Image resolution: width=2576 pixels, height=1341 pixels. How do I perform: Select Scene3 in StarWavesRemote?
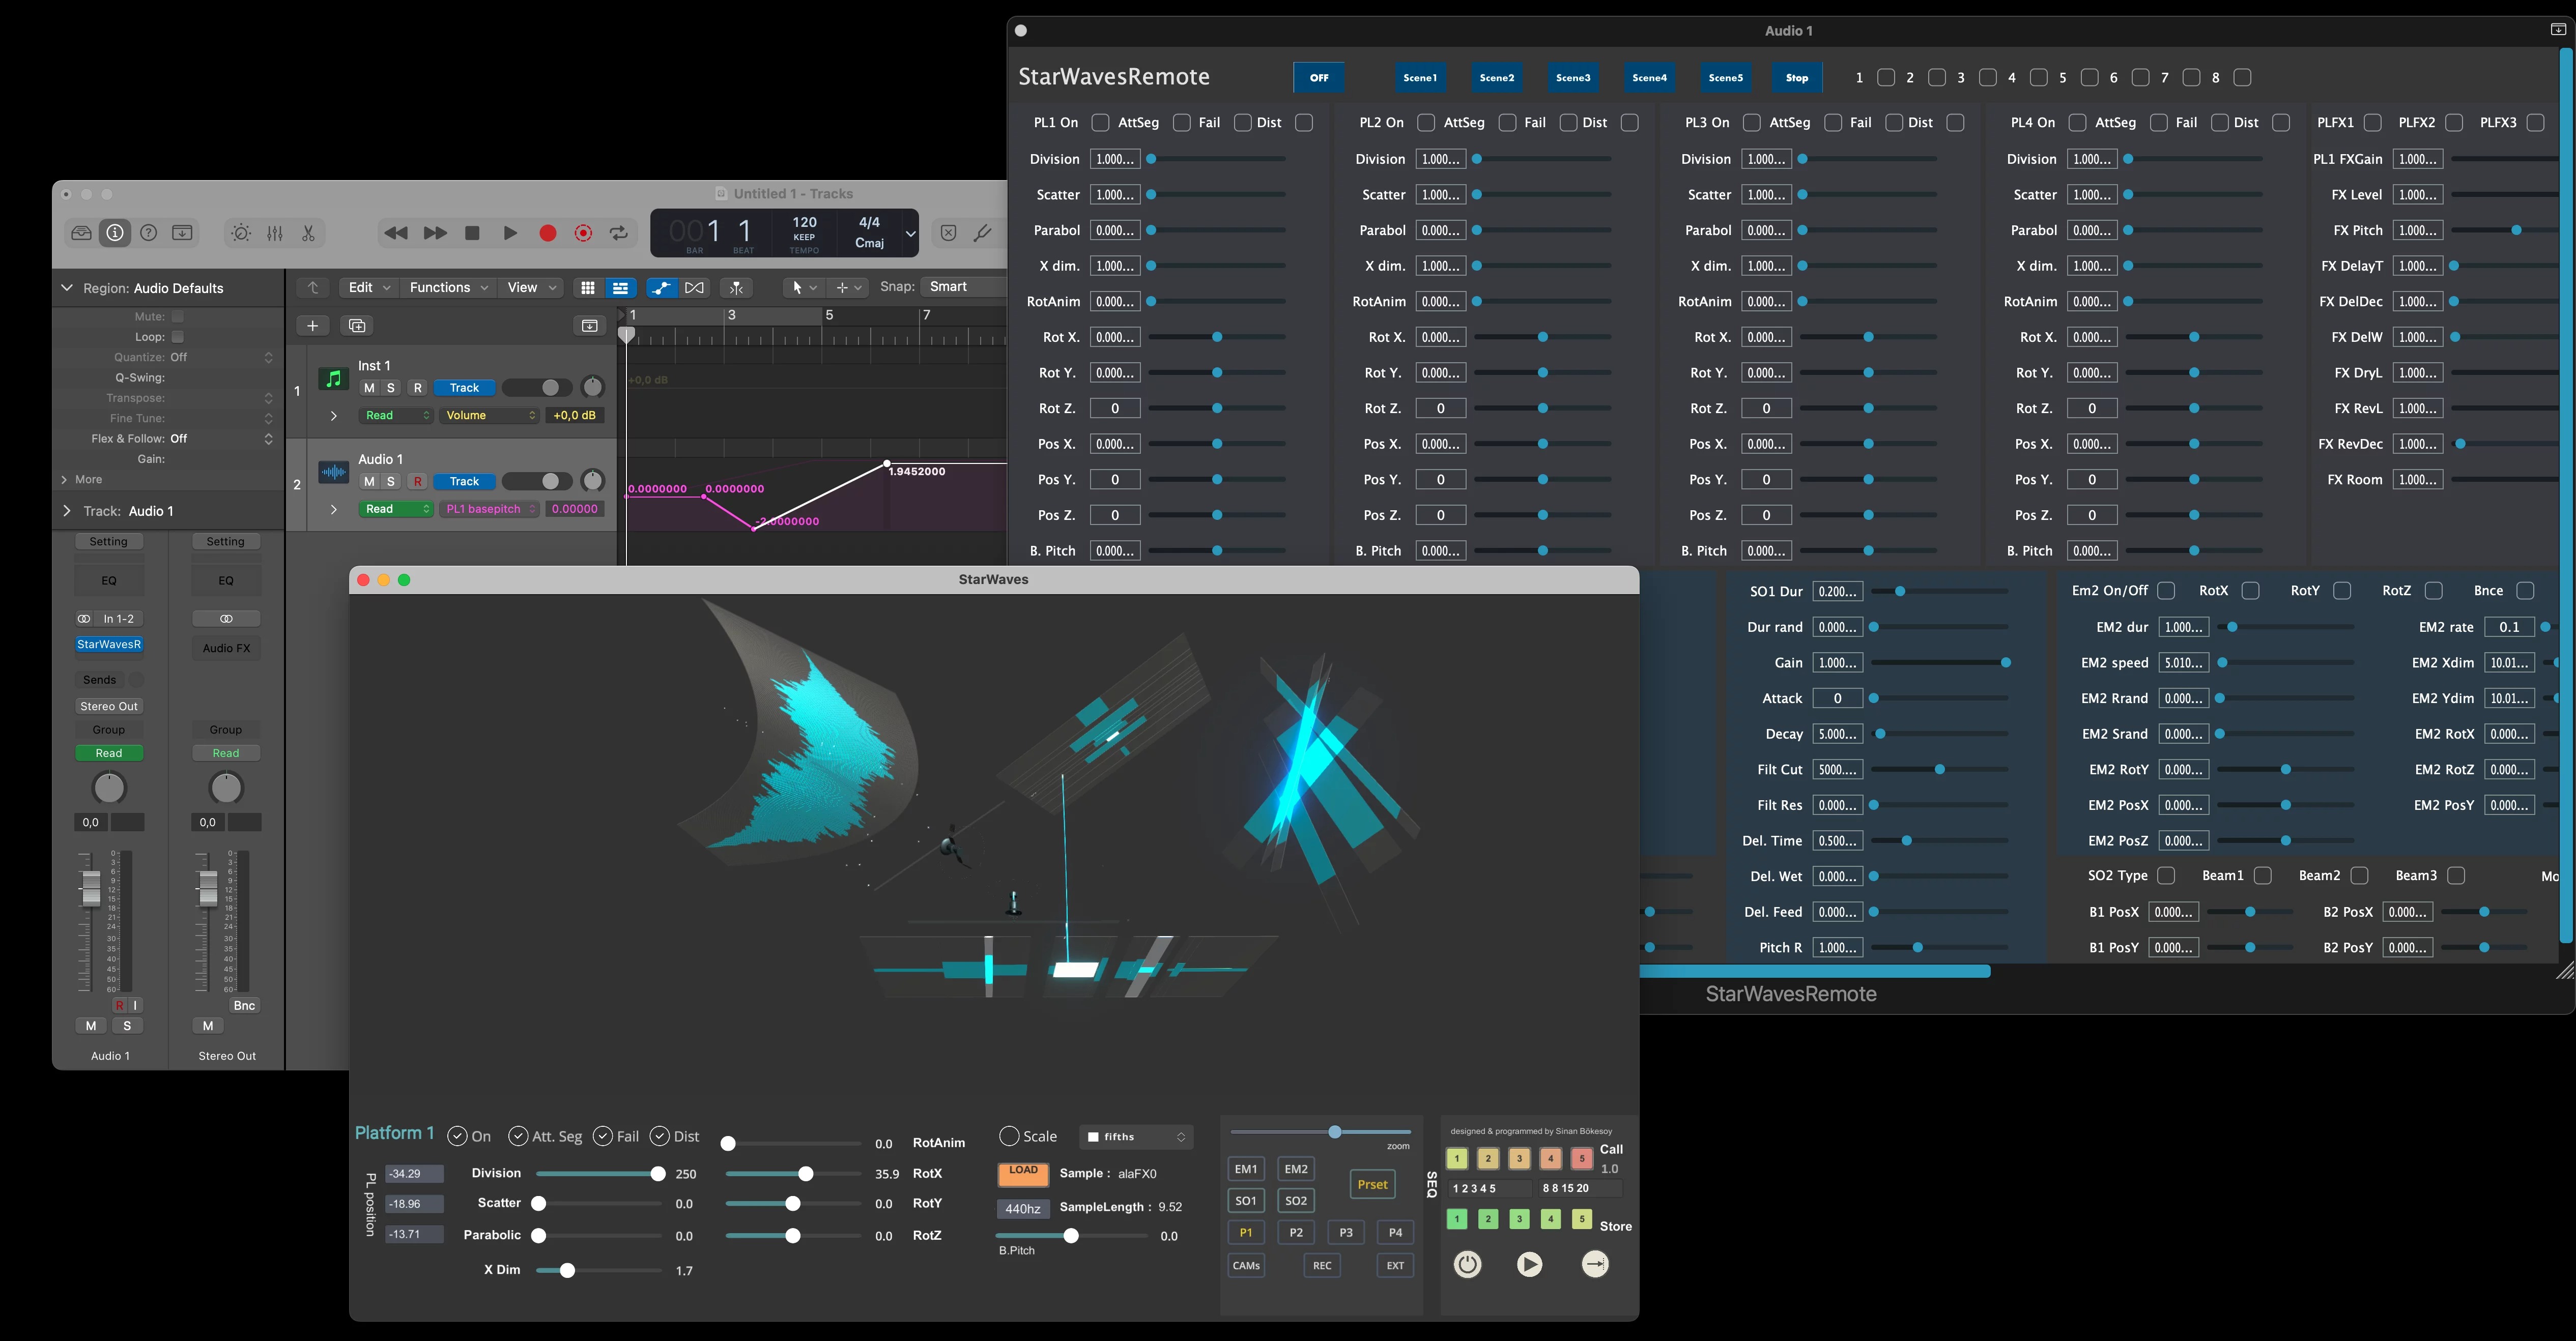tap(1573, 78)
